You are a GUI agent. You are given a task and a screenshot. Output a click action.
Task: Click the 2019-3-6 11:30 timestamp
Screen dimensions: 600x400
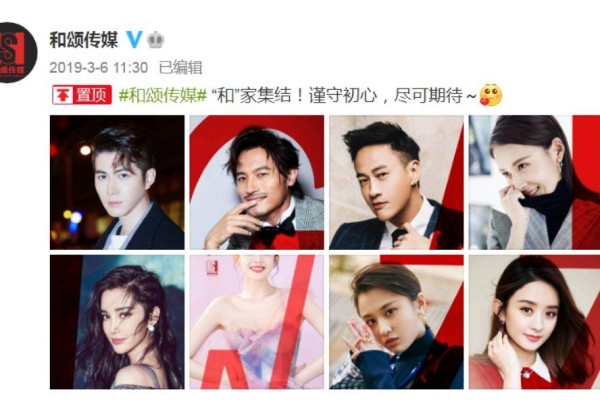99,68
